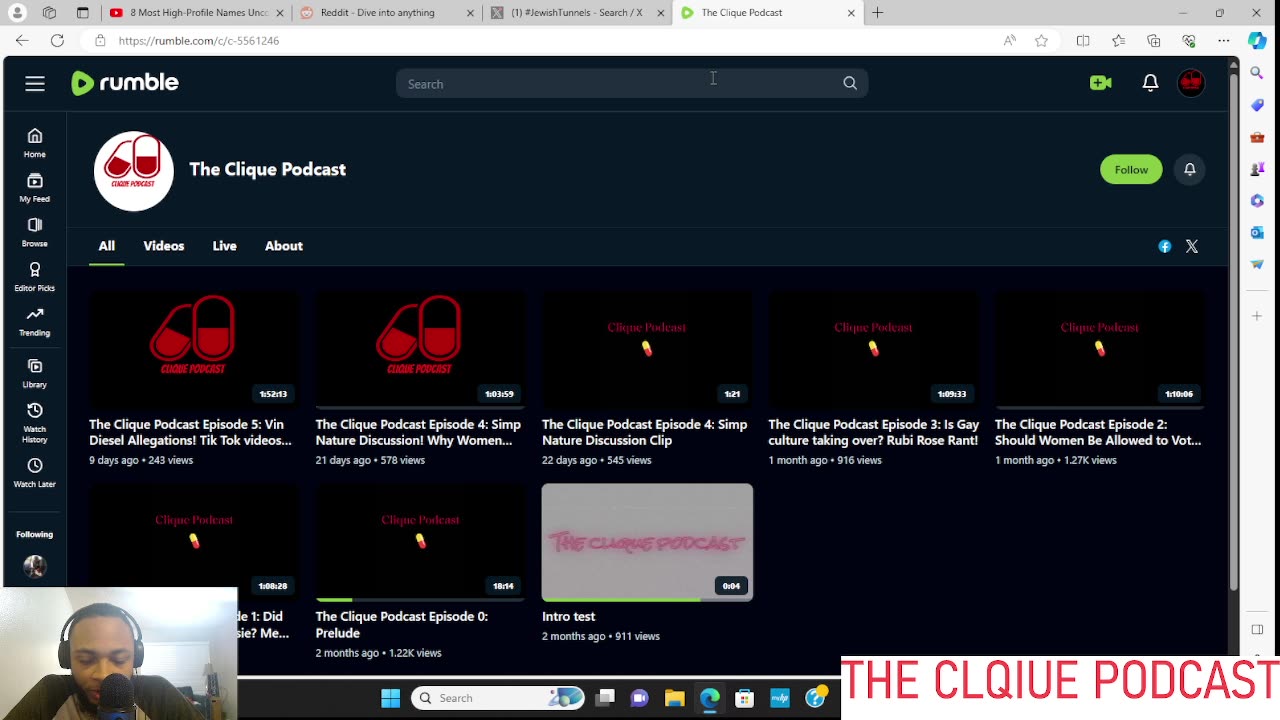Close The Clique Podcast browser tab
The width and height of the screenshot is (1280, 720).
[x=851, y=13]
